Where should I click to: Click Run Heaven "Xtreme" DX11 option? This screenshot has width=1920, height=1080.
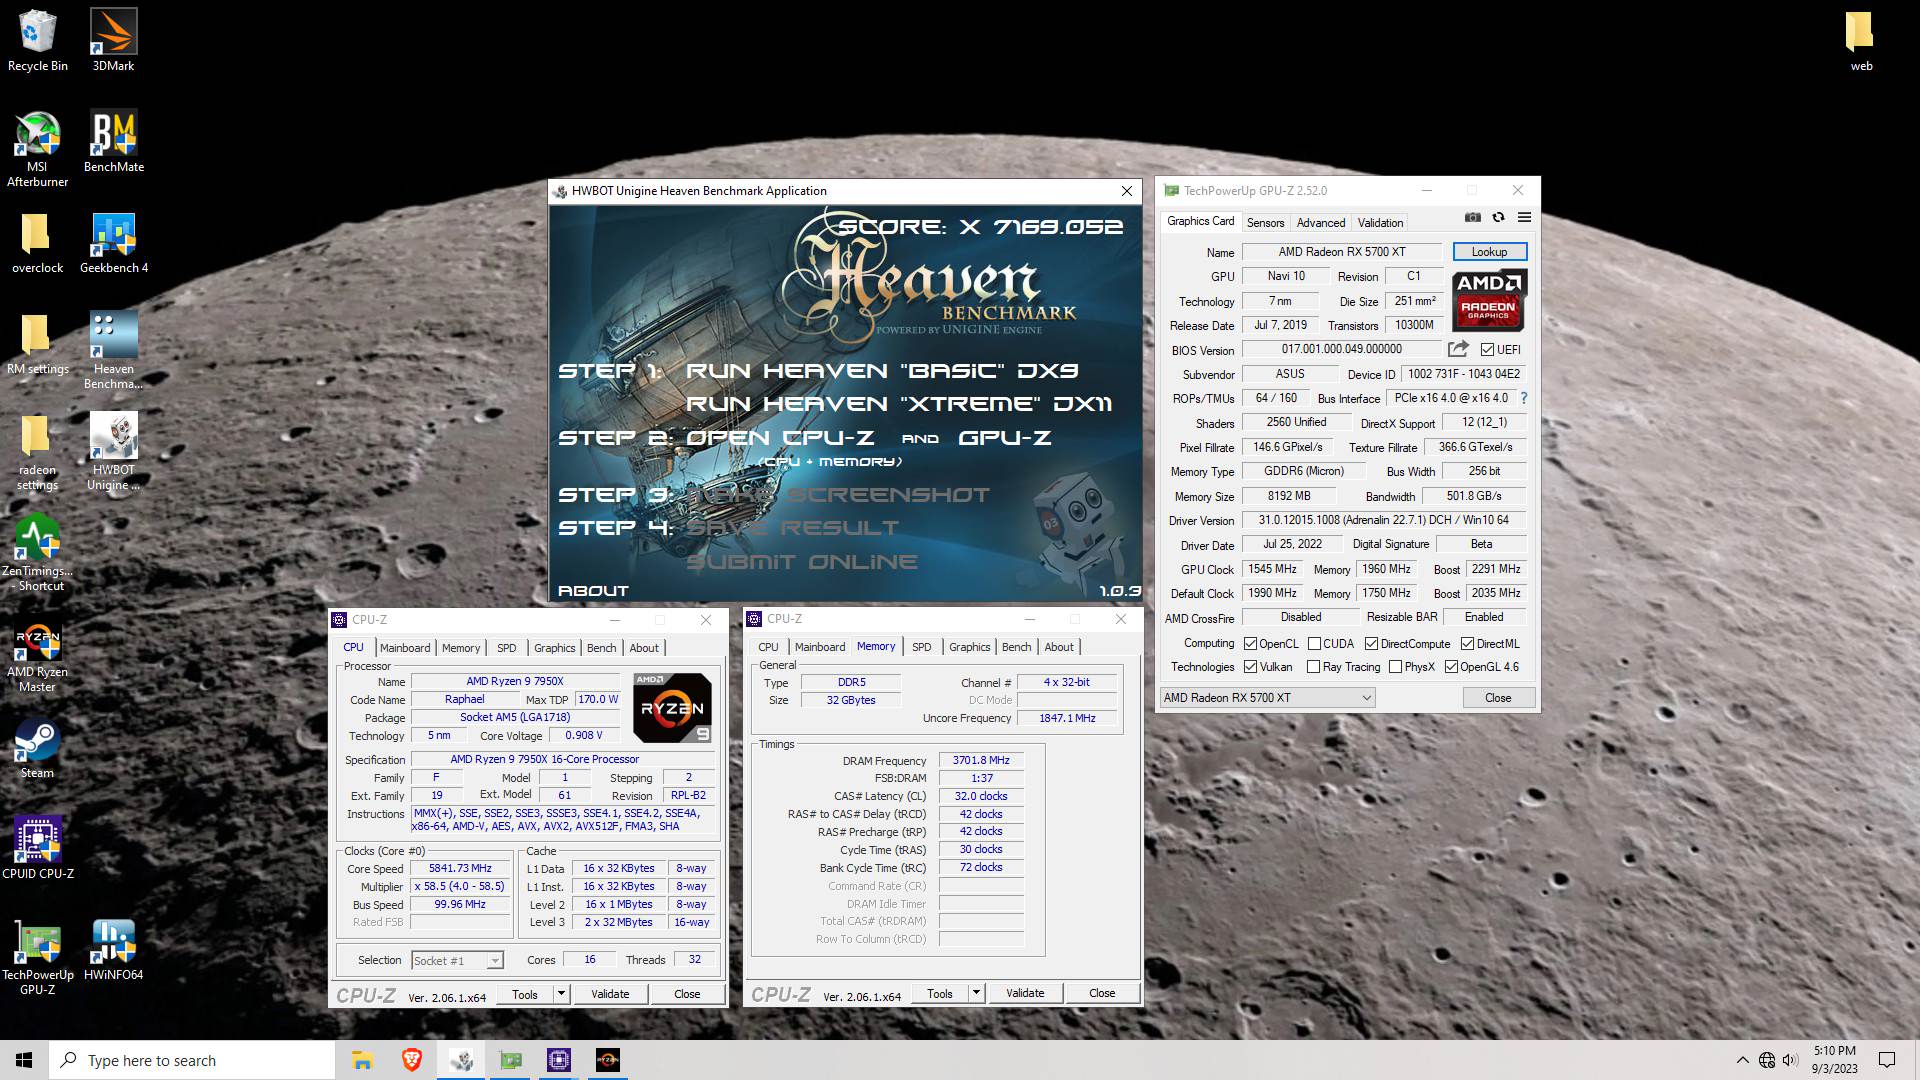point(898,404)
